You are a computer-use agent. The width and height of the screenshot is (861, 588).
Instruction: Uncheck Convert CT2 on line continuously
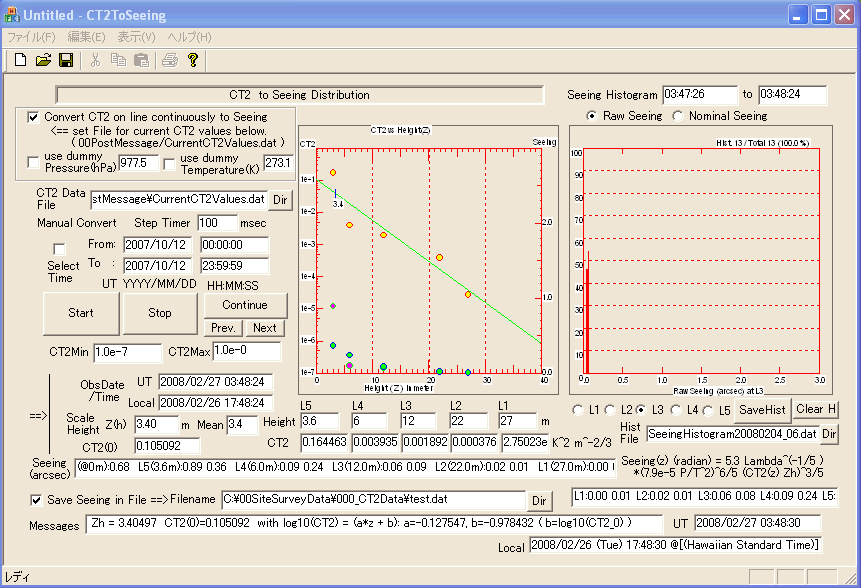[33, 117]
